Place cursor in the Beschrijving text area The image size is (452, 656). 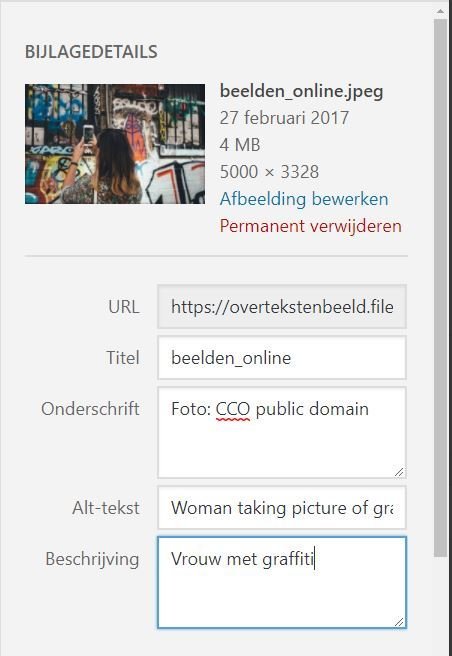(282, 582)
